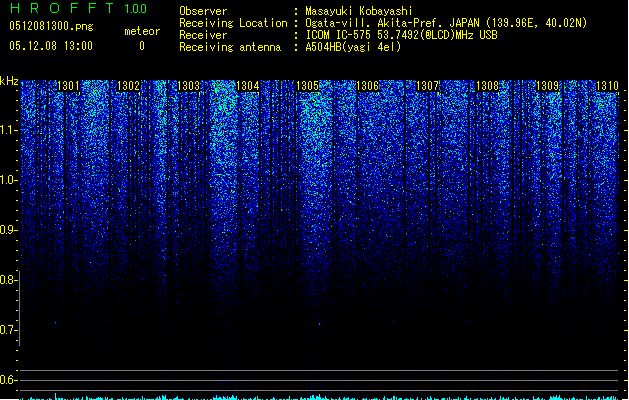Image resolution: width=629 pixels, height=400 pixels.
Task: Click the 1310 time marker
Action: (607, 86)
